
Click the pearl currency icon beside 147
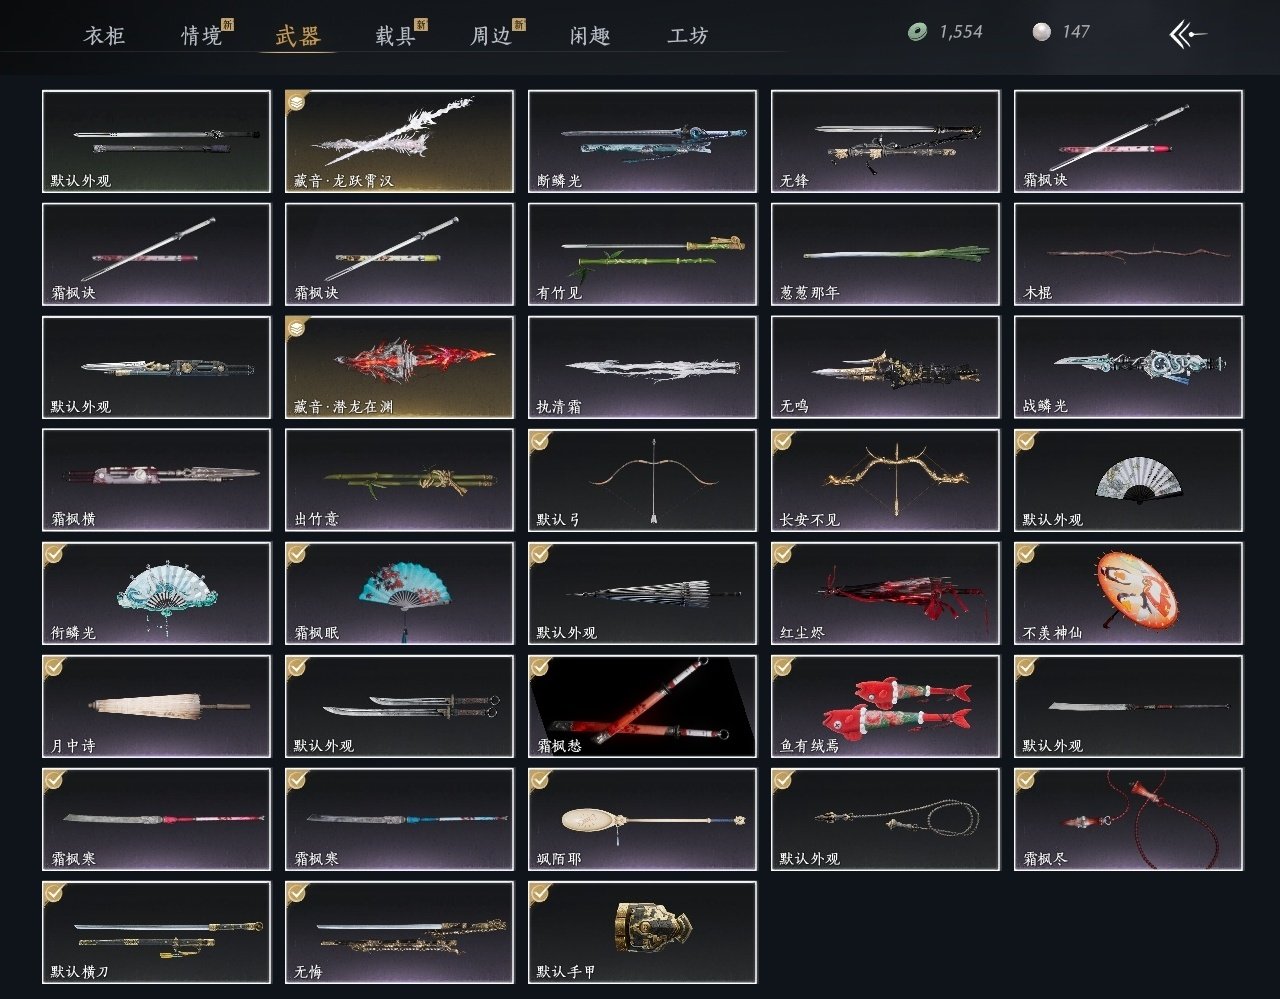(x=1042, y=33)
